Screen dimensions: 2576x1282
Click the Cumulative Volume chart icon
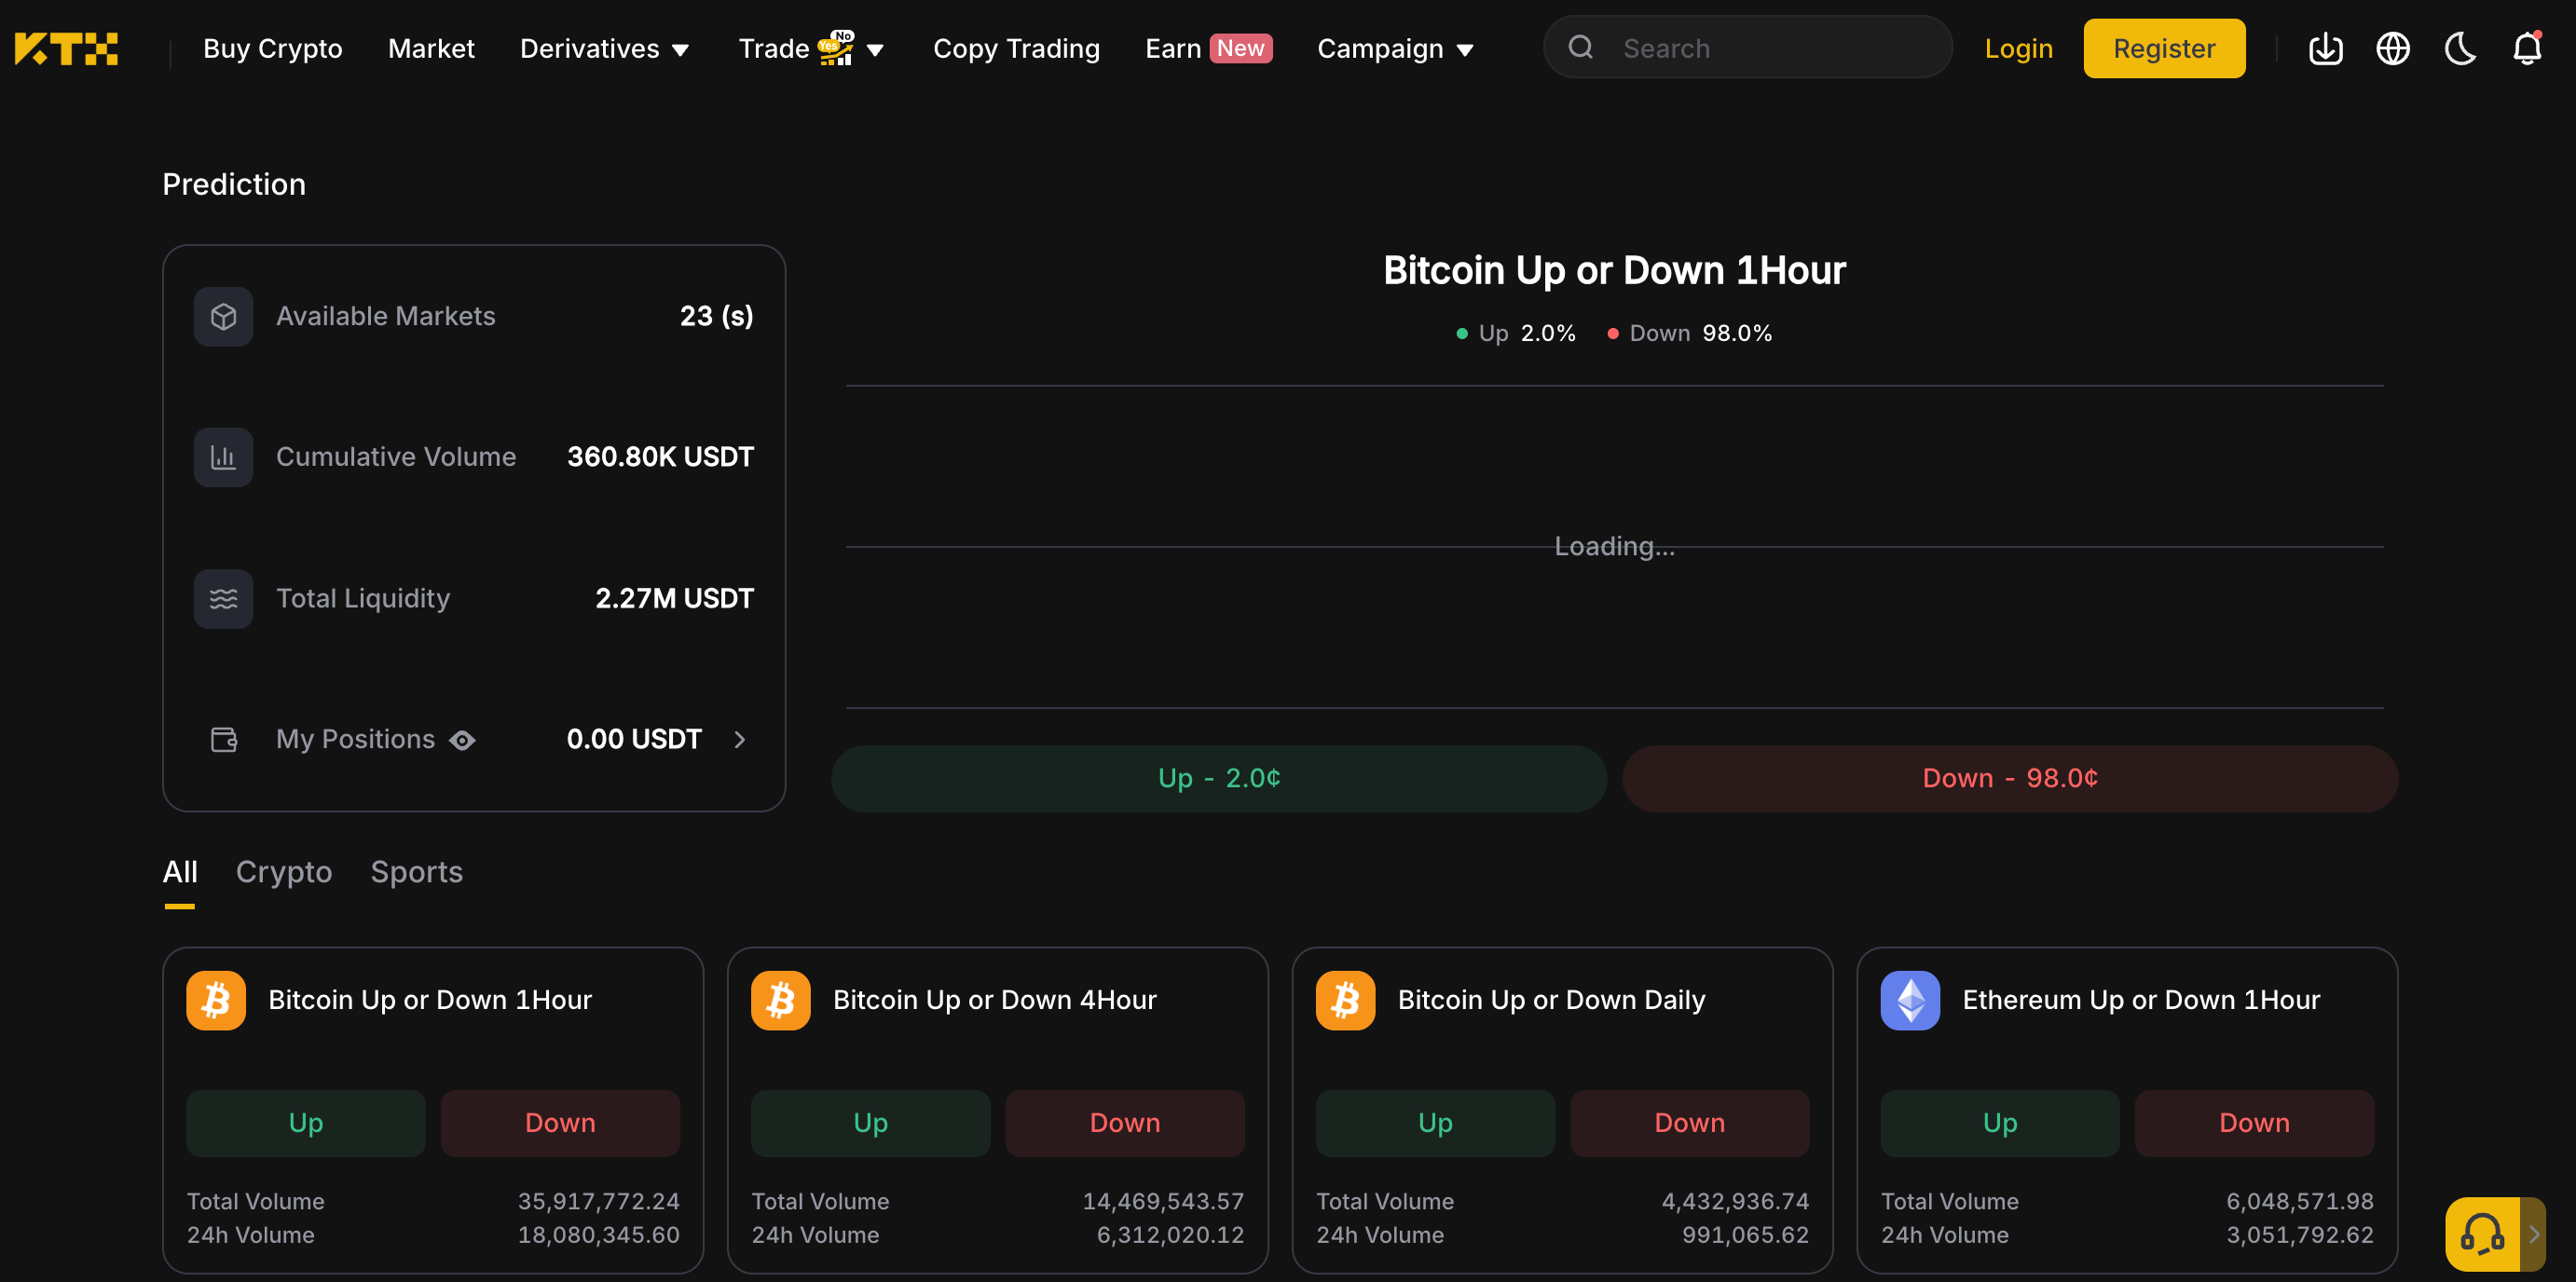click(x=223, y=457)
